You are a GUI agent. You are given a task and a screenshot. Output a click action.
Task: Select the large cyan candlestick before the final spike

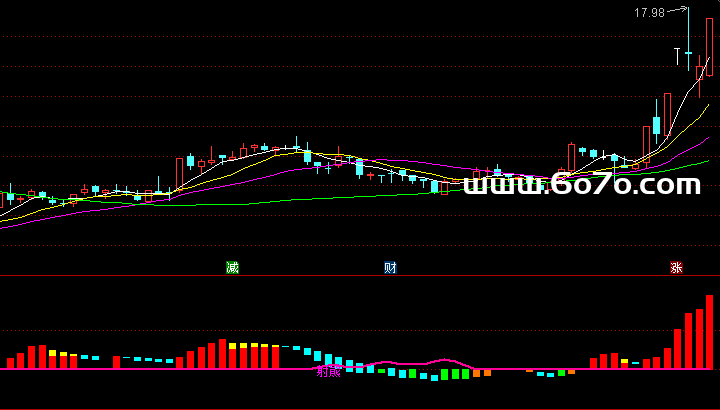coord(656,125)
